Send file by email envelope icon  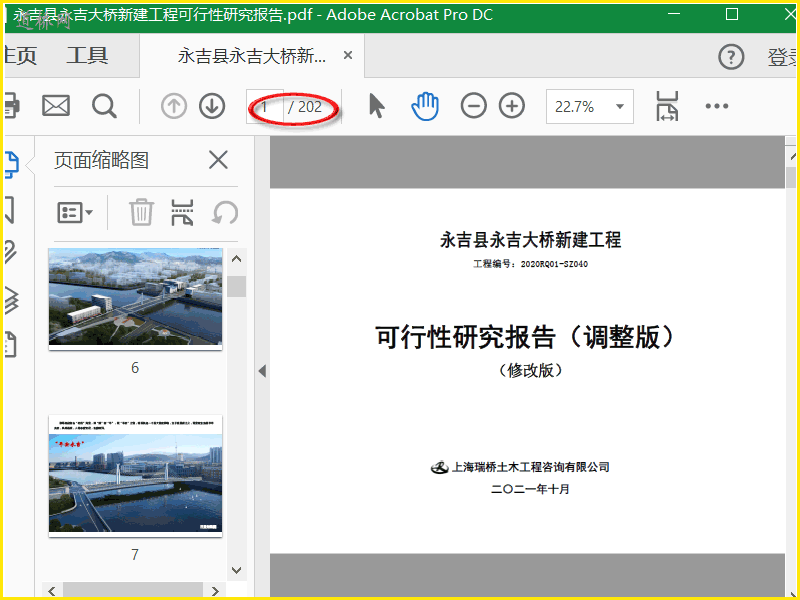tap(56, 106)
